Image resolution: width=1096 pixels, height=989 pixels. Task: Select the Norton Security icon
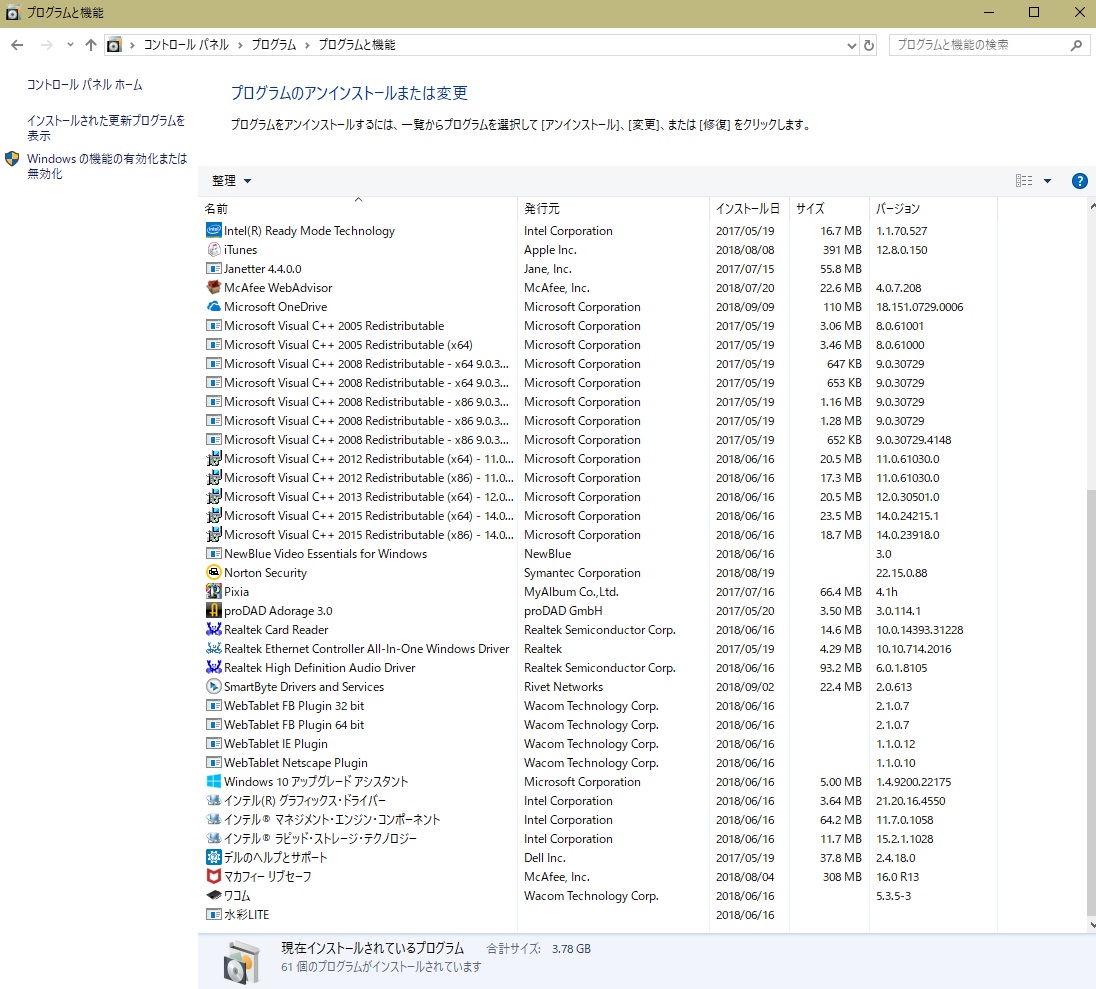(213, 573)
